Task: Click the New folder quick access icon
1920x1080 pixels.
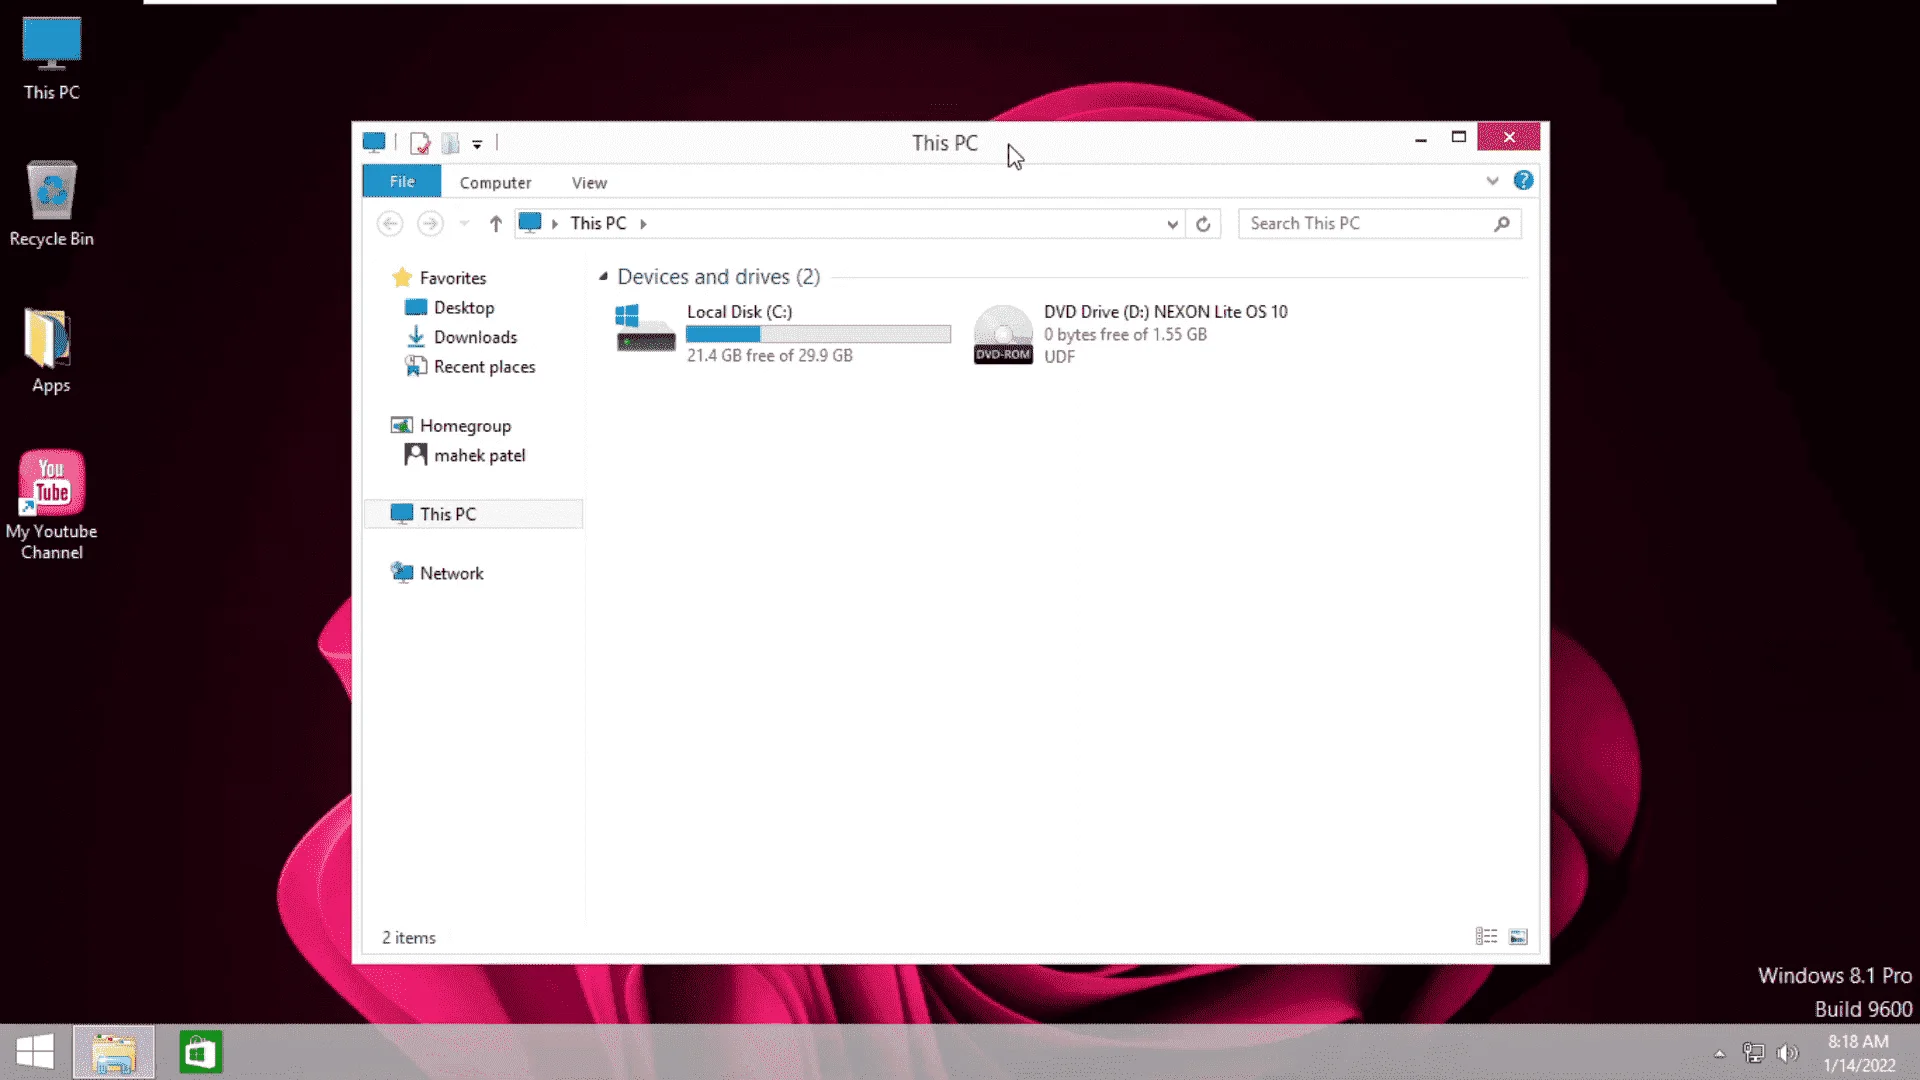Action: point(451,143)
